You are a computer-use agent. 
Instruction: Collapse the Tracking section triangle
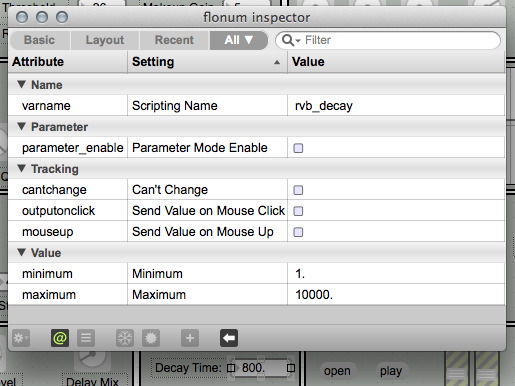pos(22,168)
